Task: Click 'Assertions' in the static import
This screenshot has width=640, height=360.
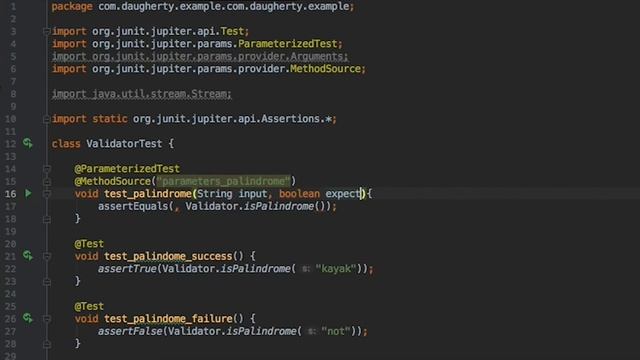Action: pos(290,119)
